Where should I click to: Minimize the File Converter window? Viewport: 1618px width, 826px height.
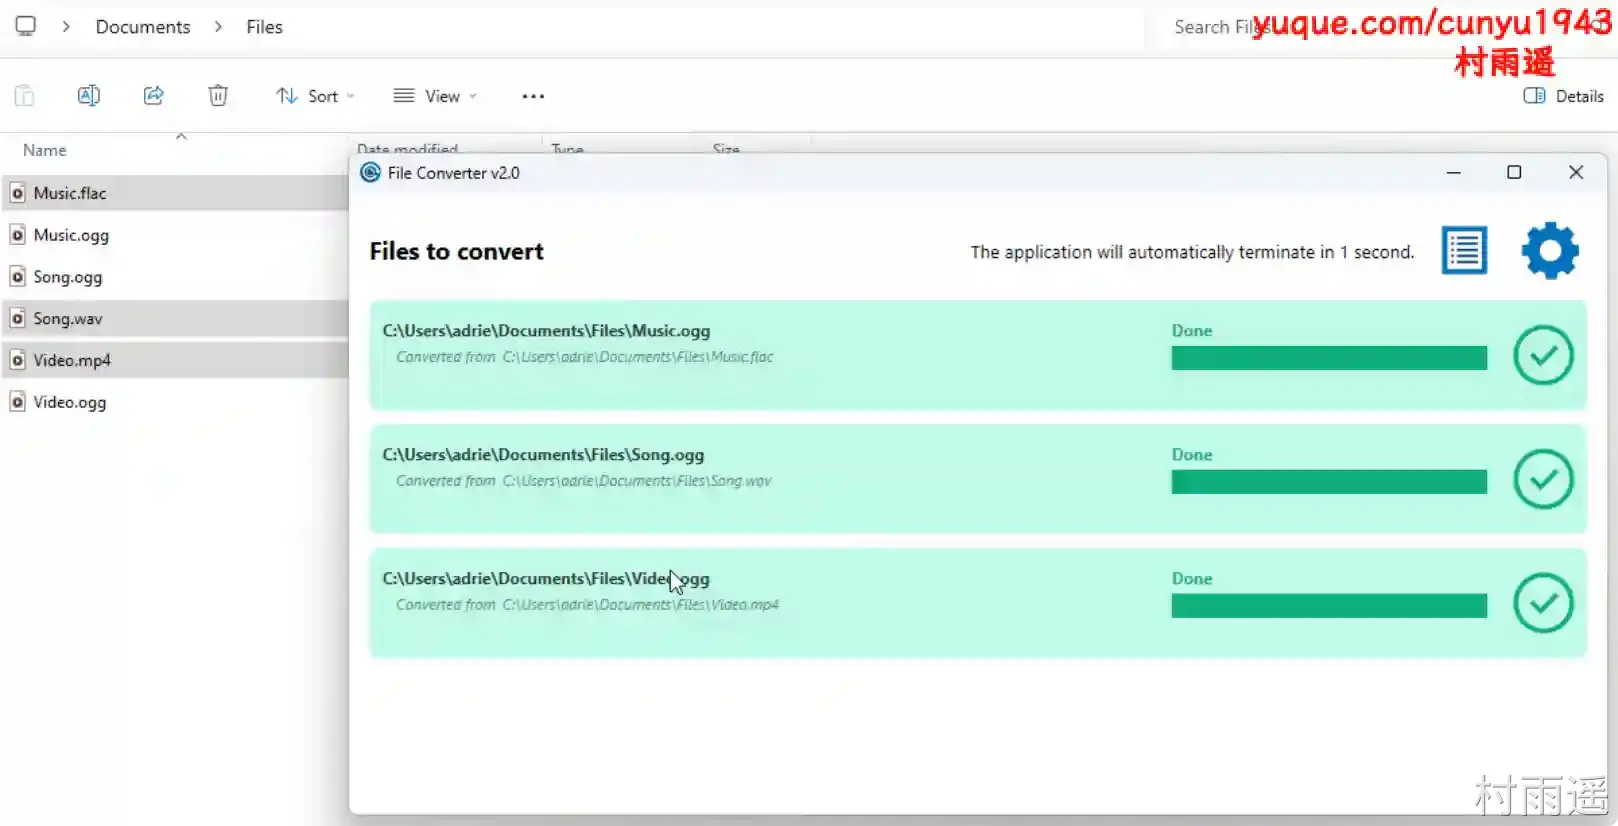(x=1454, y=172)
